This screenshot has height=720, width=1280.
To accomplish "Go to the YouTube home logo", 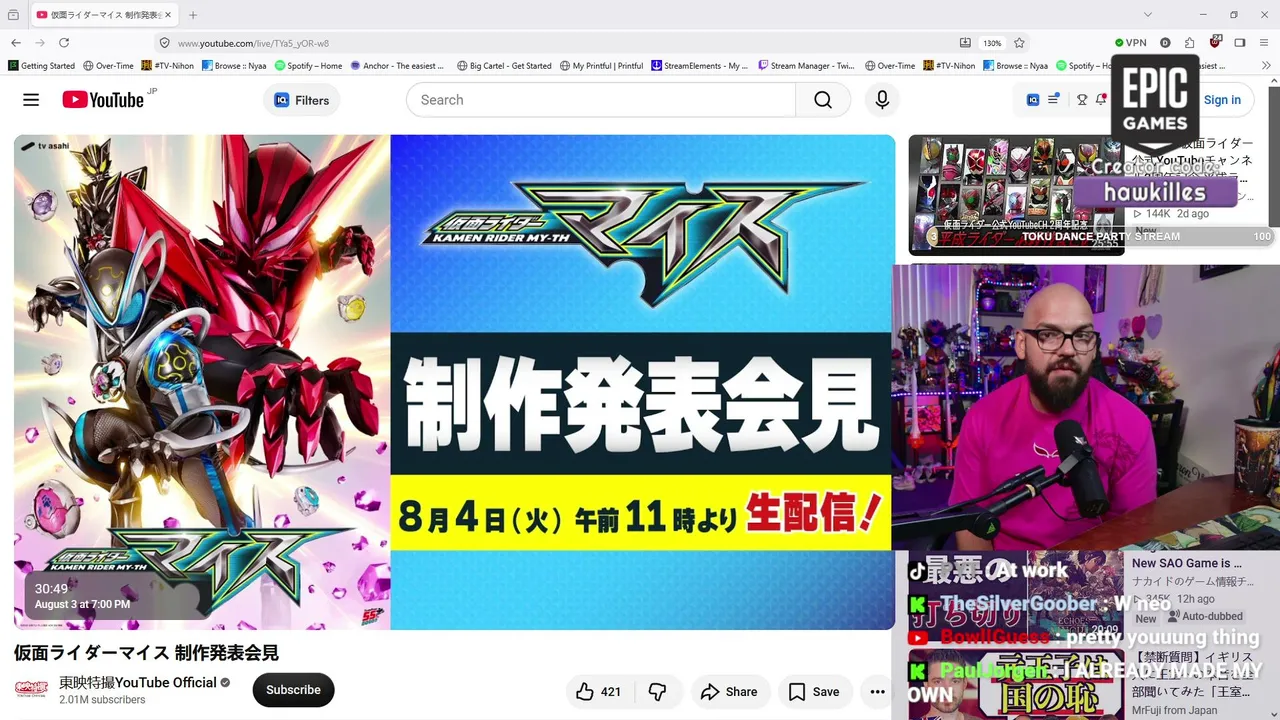I will click(x=103, y=100).
